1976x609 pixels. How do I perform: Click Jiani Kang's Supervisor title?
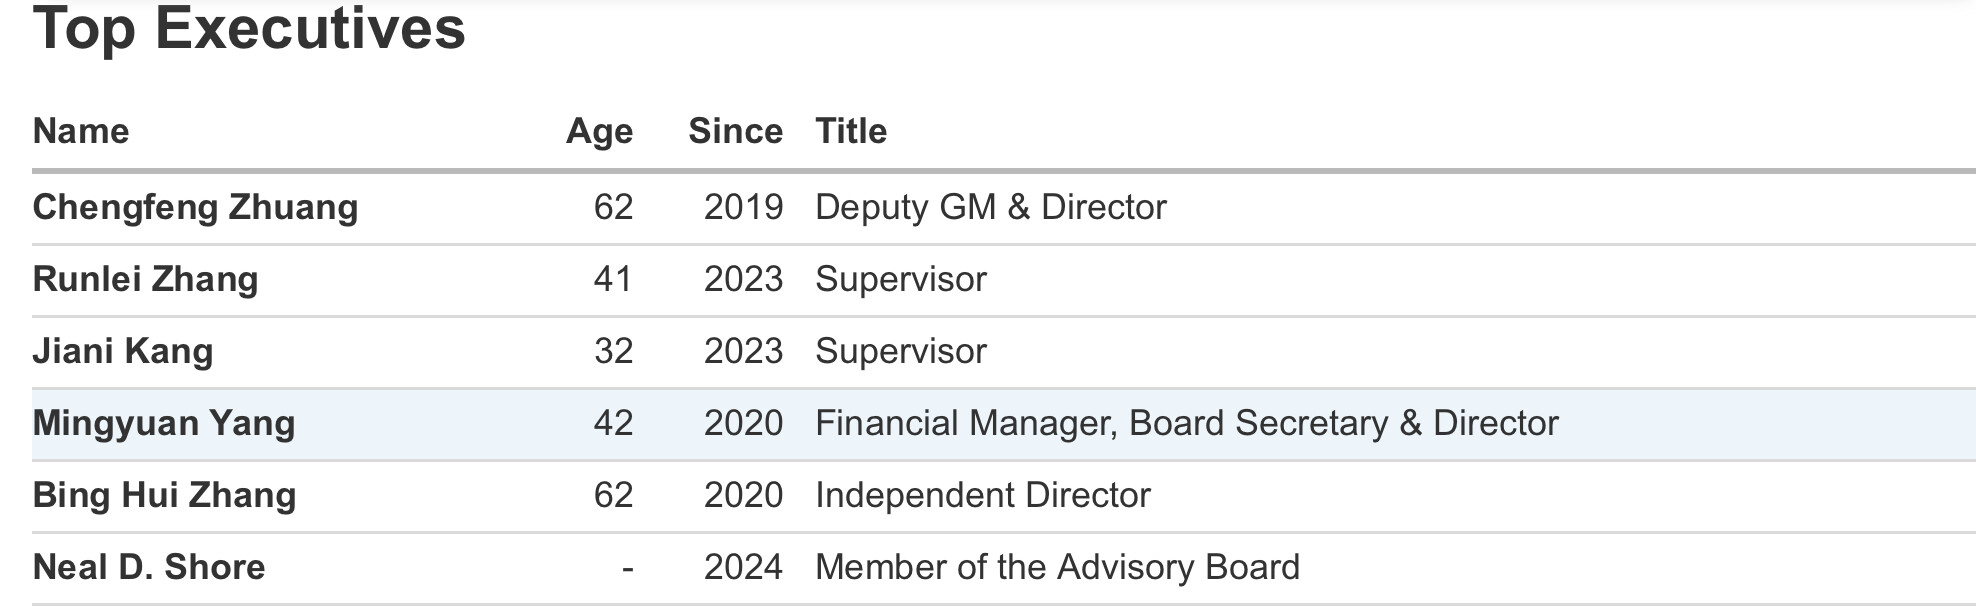coord(900,351)
